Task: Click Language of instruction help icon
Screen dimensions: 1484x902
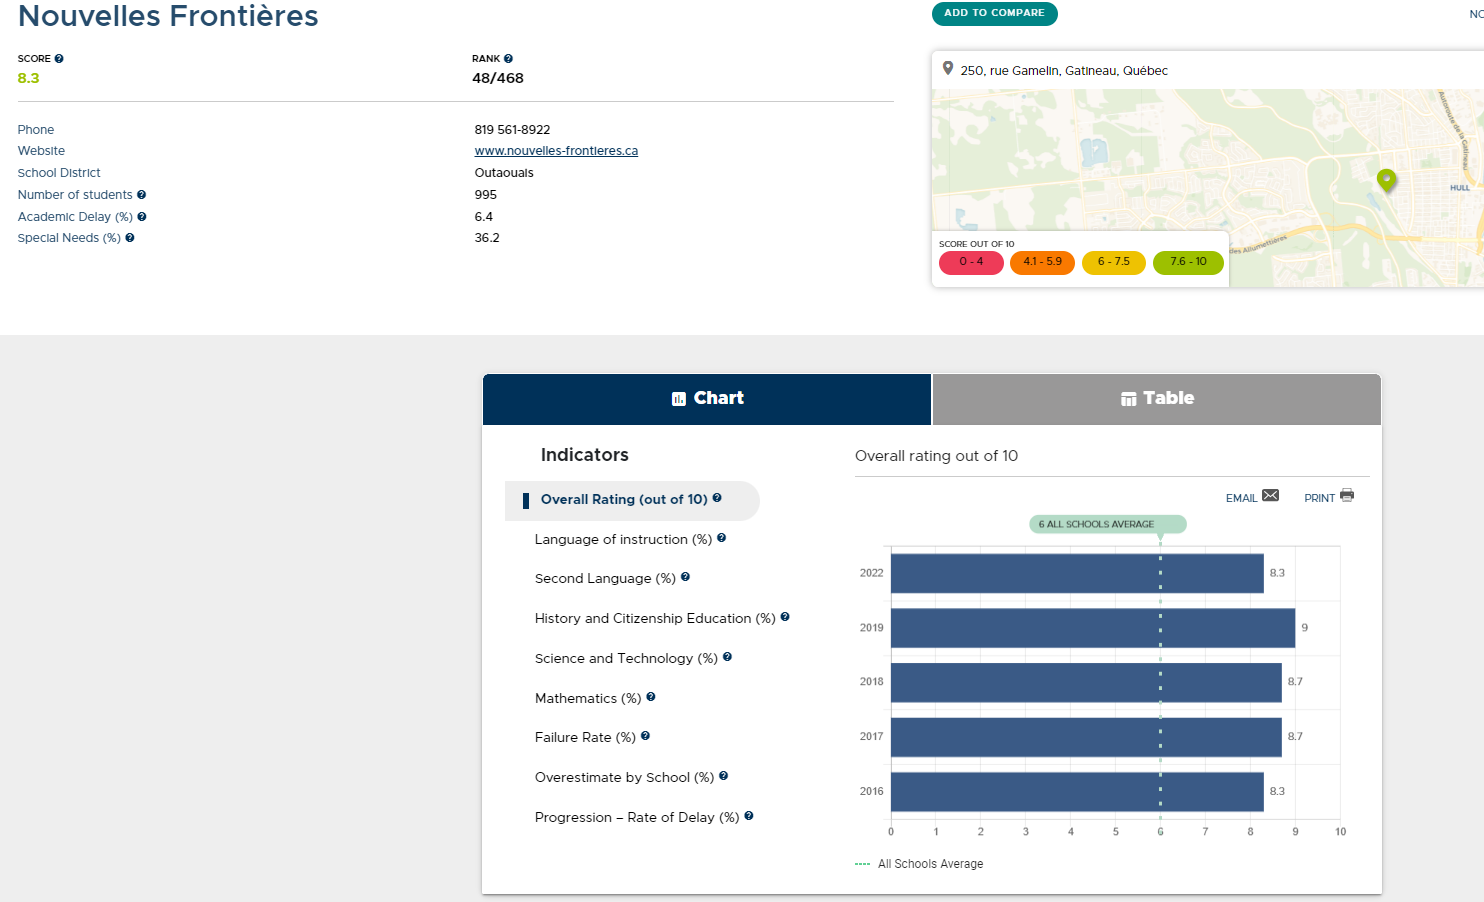Action: coord(722,538)
